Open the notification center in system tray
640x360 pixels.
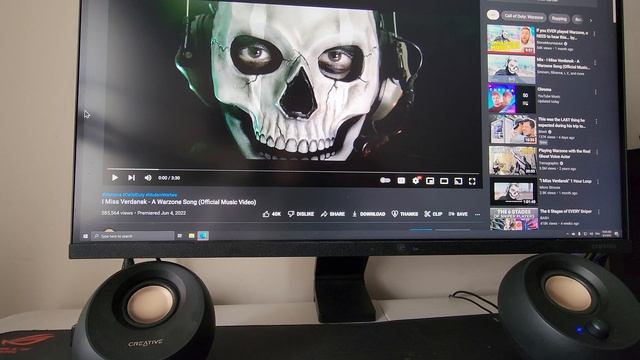616,234
